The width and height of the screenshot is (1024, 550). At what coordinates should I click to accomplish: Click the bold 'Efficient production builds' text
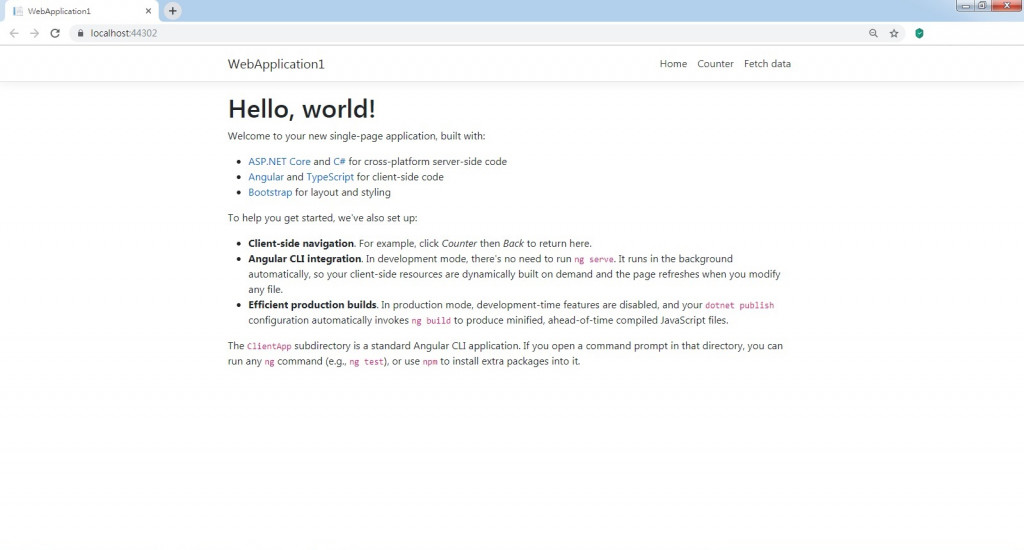coord(312,305)
